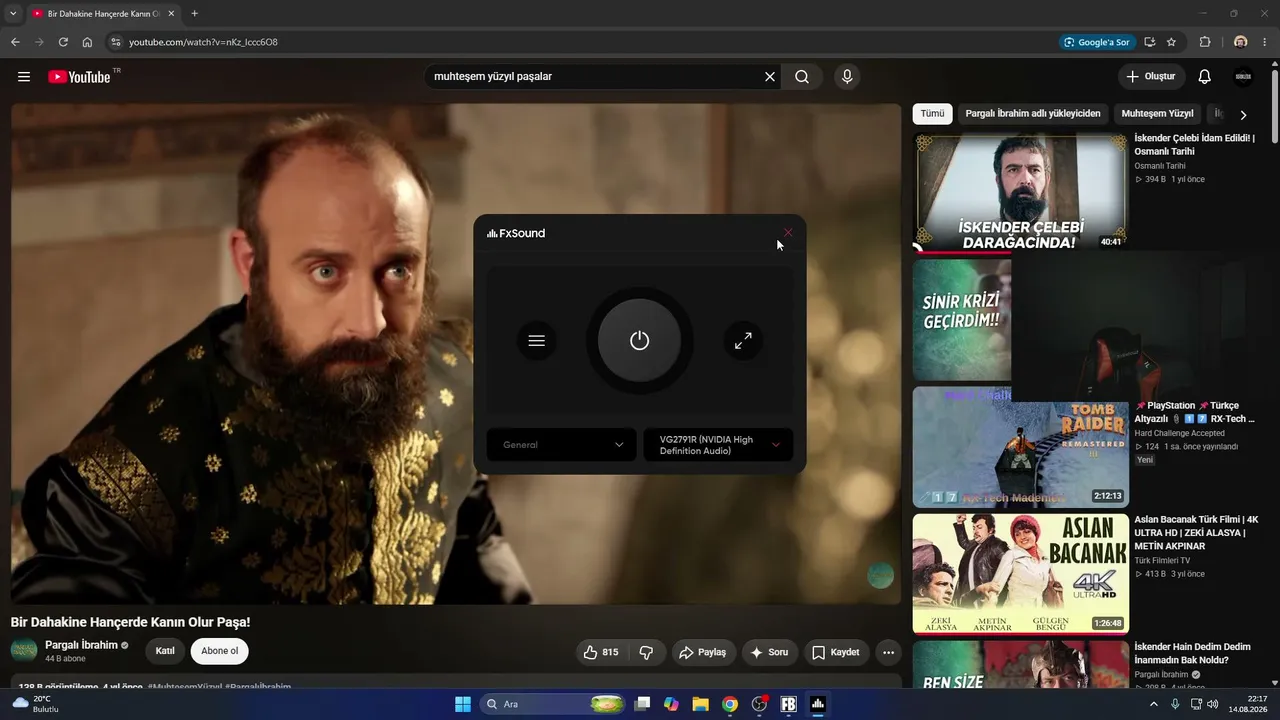Open the tab search dropdown
Screen dimensions: 1280x720
(x=13, y=13)
